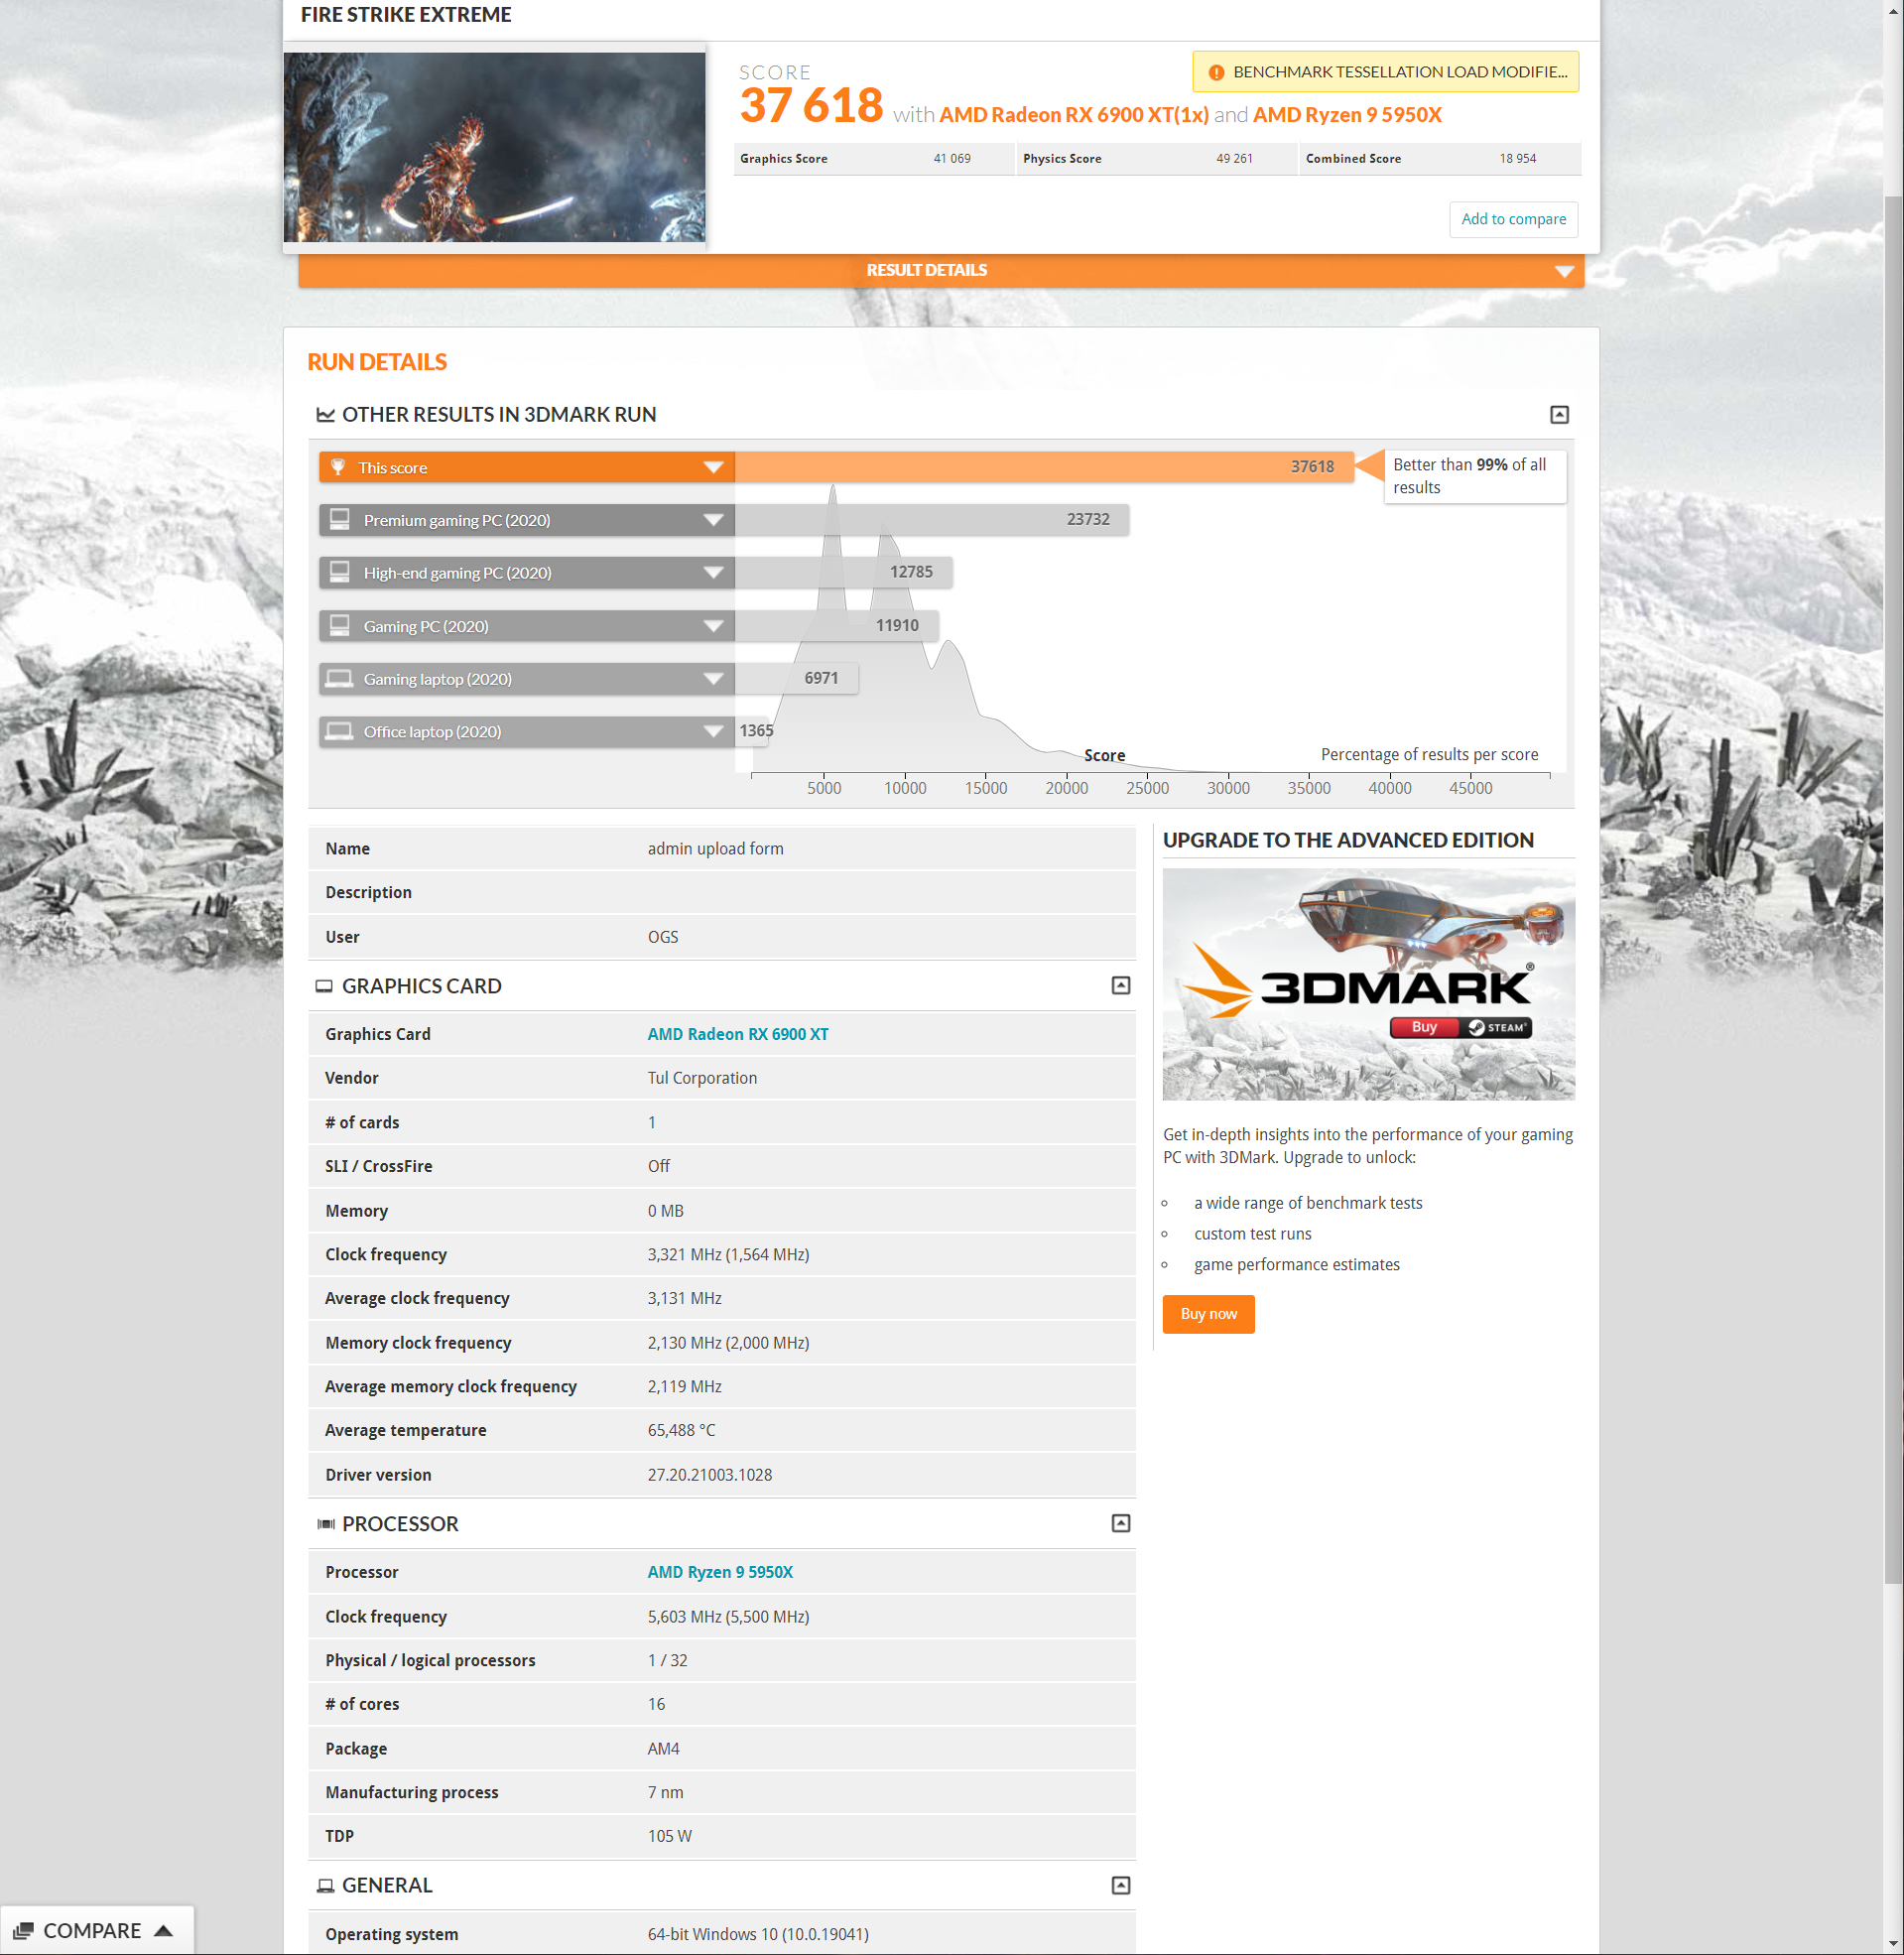Click the Buy now button
Image resolution: width=1904 pixels, height=1955 pixels.
(1208, 1314)
